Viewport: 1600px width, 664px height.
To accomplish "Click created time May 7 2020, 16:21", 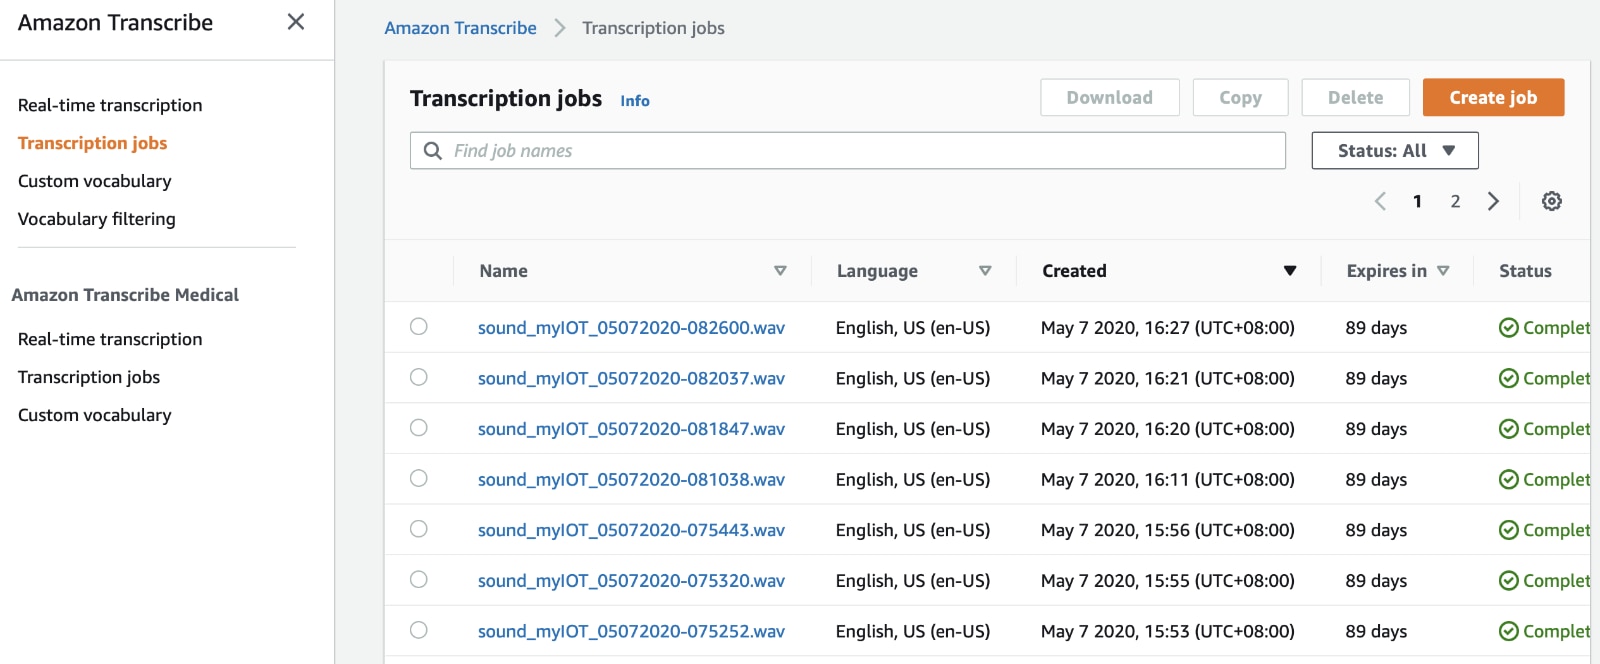I will (x=1167, y=379).
